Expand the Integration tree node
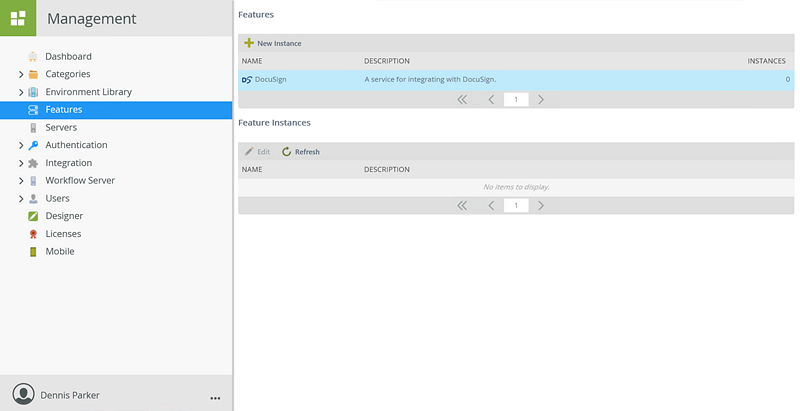Viewport: 800px width, 411px height. click(21, 163)
